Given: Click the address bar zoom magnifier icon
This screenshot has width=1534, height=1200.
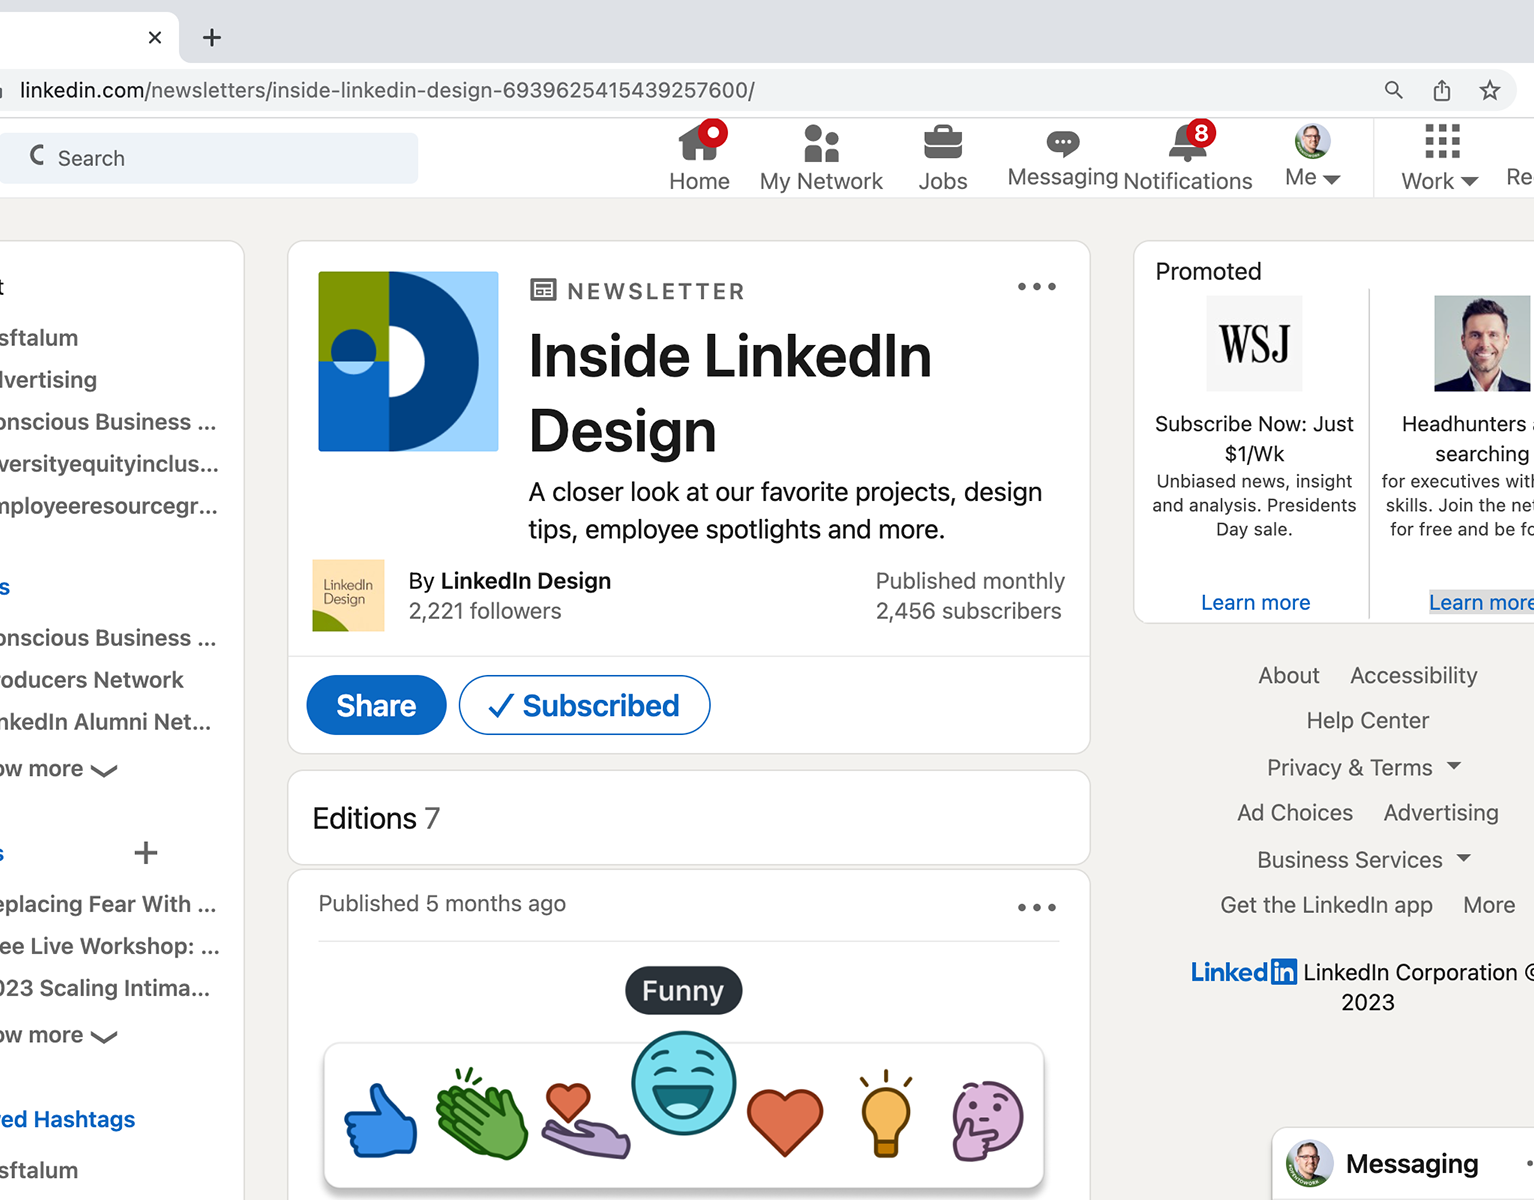Looking at the screenshot, I should click(1393, 90).
